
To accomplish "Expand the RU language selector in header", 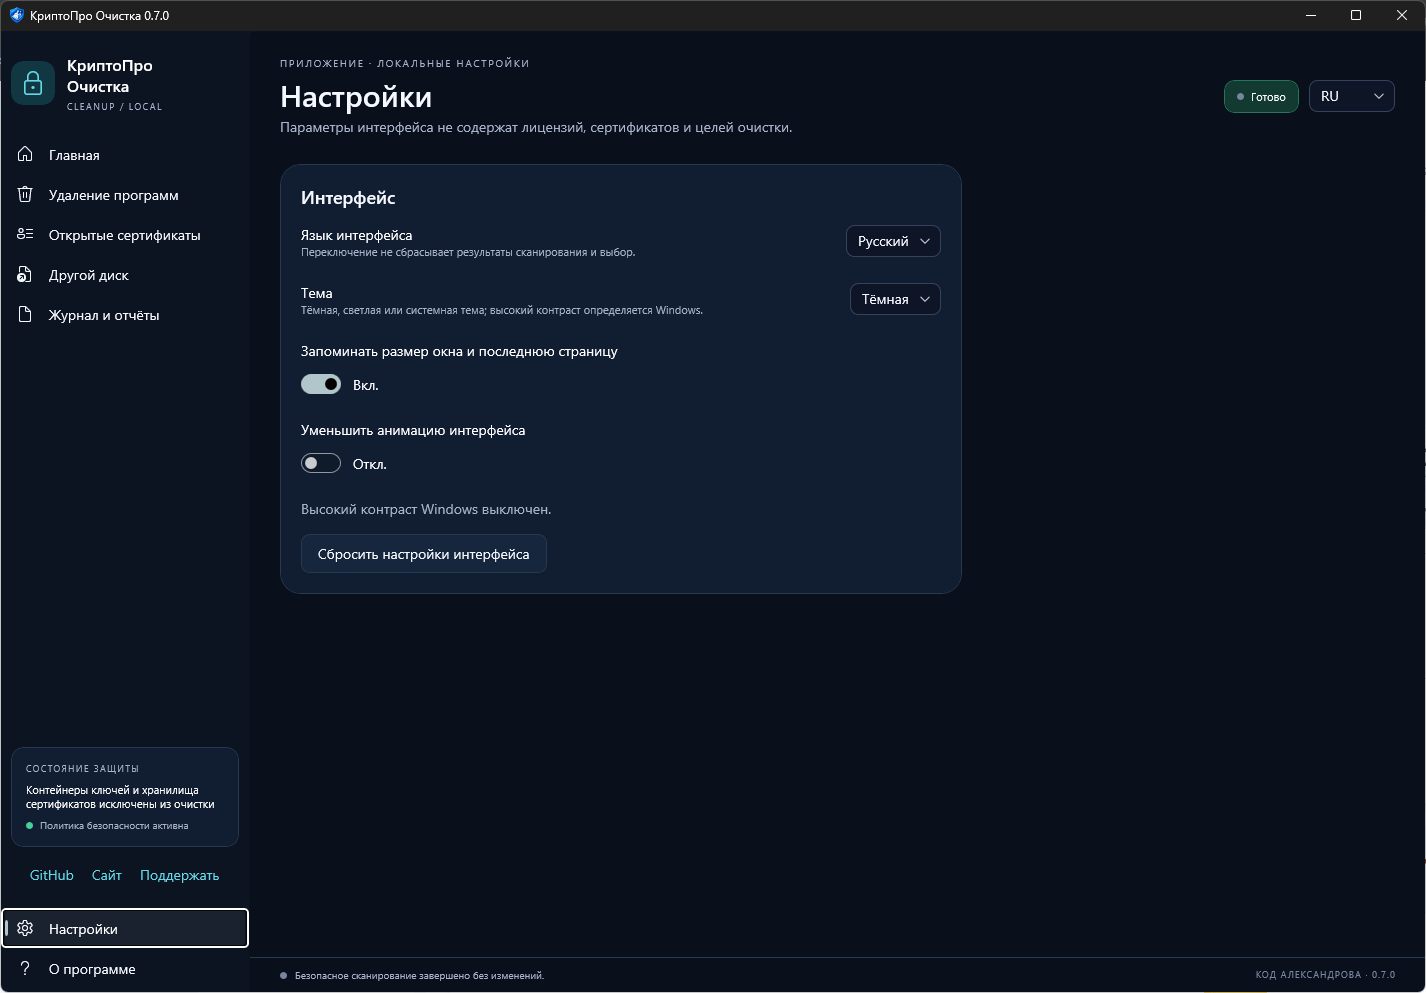I will pyautogui.click(x=1351, y=96).
